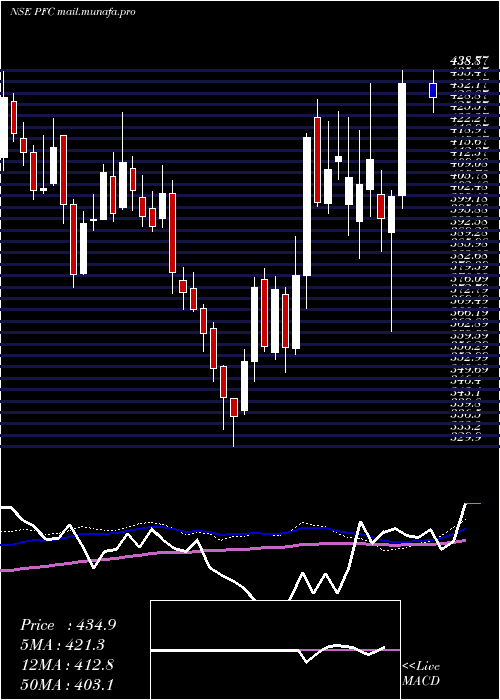Click the 349.69 price axis label

(470, 370)
